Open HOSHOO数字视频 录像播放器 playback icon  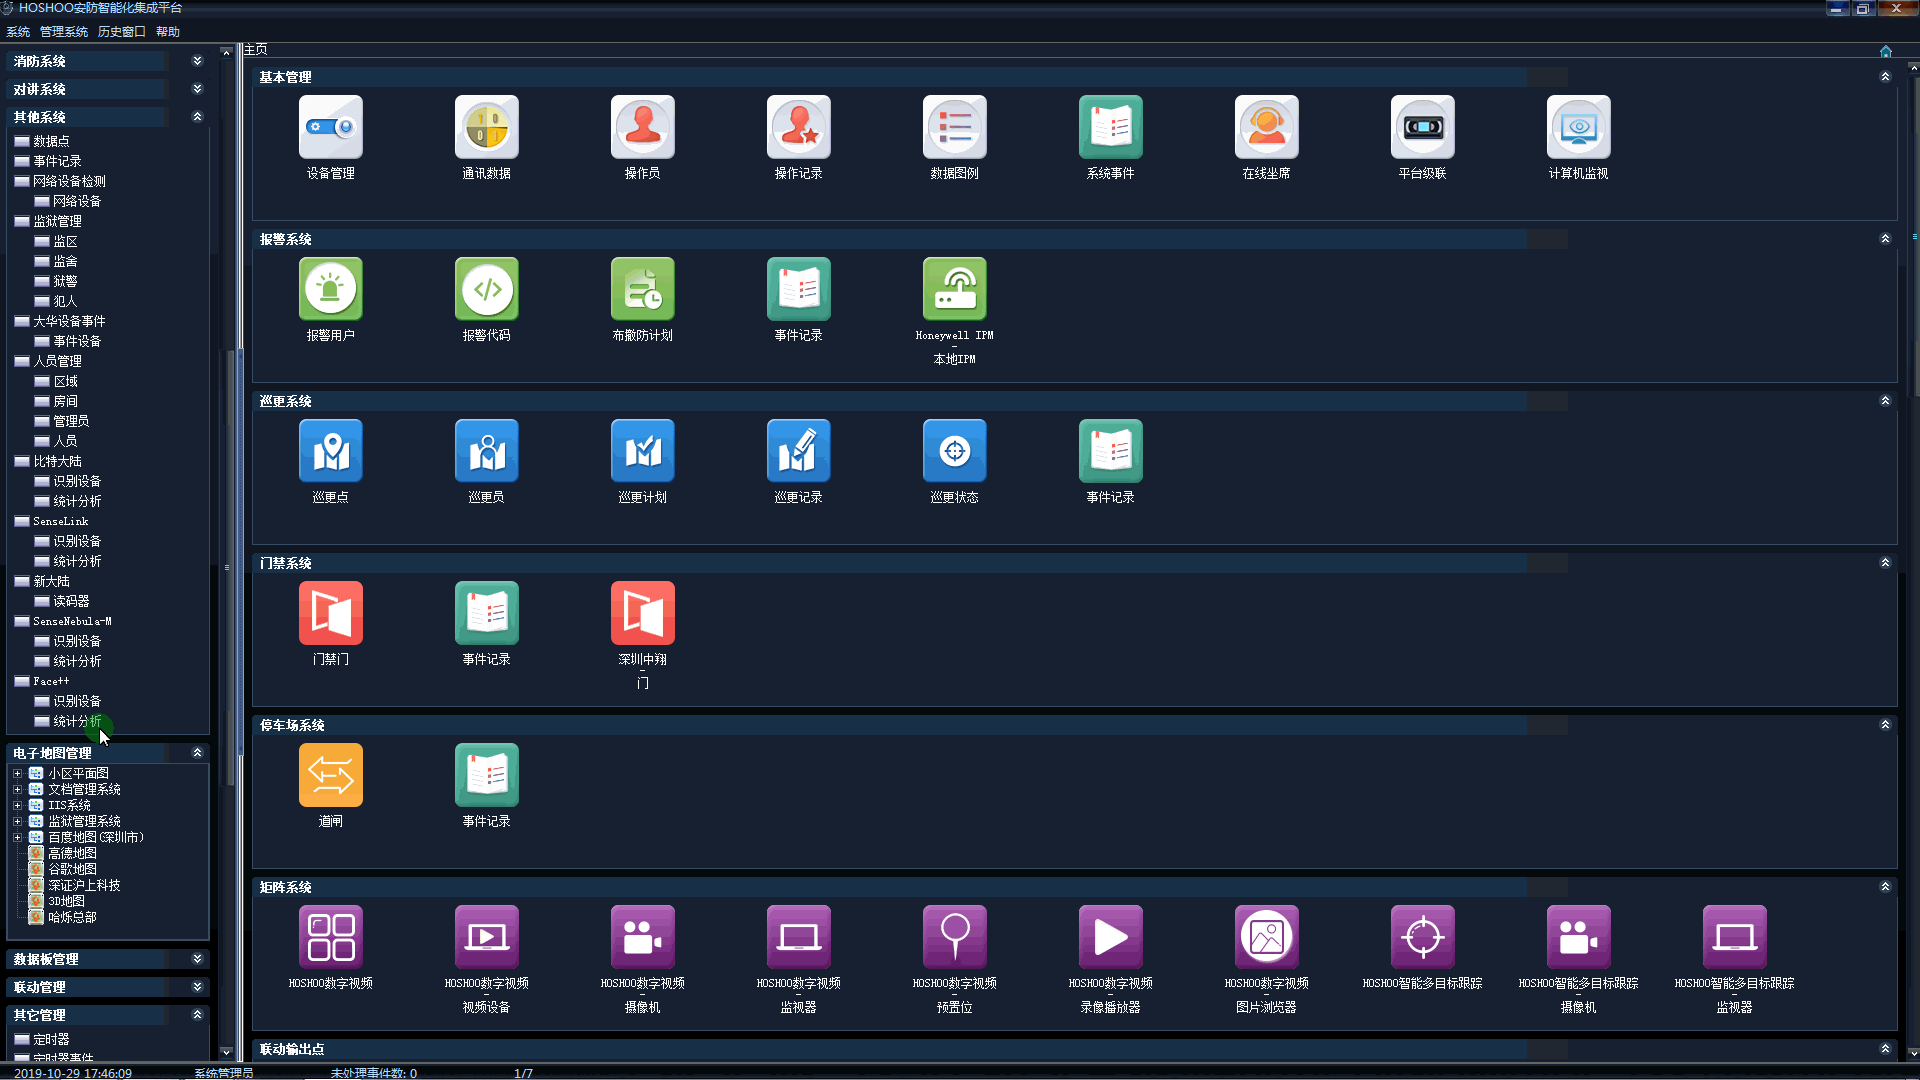pos(1110,938)
